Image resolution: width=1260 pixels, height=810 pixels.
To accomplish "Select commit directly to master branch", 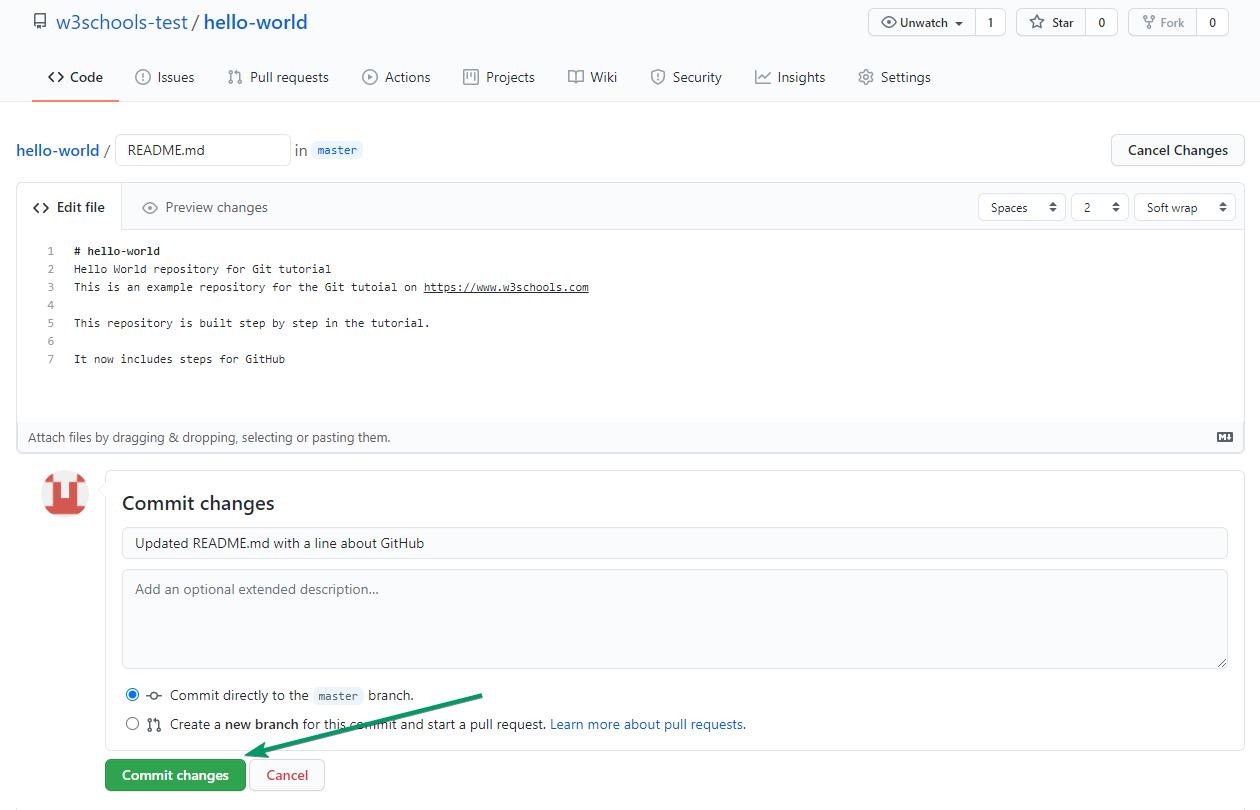I will point(132,694).
